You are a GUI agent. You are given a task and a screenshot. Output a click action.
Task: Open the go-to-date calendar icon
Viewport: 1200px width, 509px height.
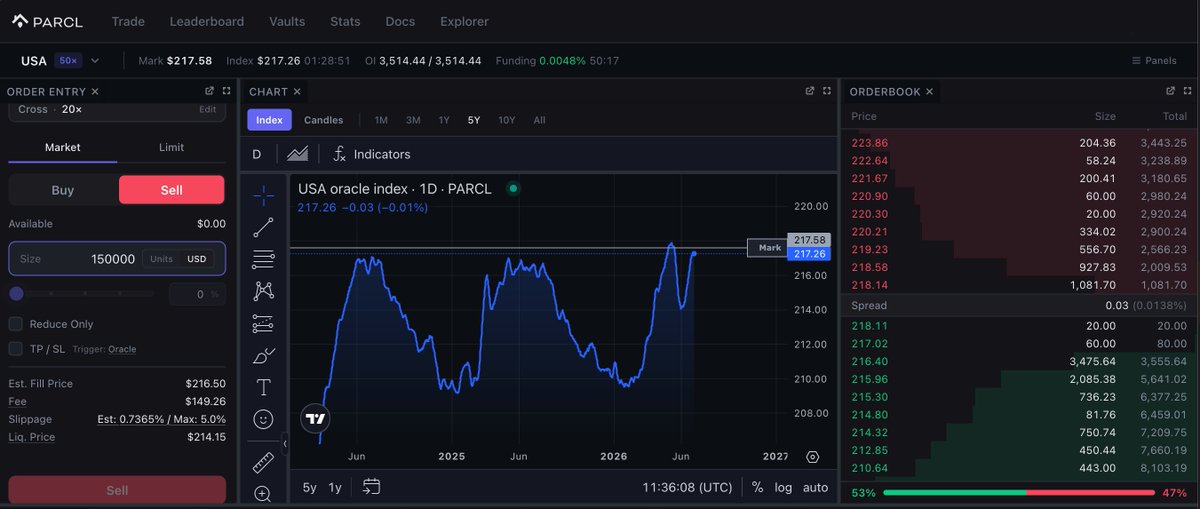click(371, 487)
